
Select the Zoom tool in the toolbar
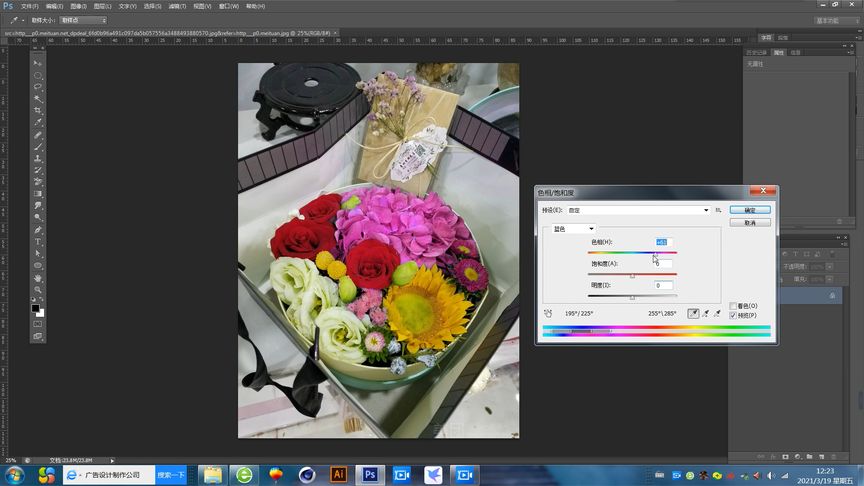click(38, 290)
